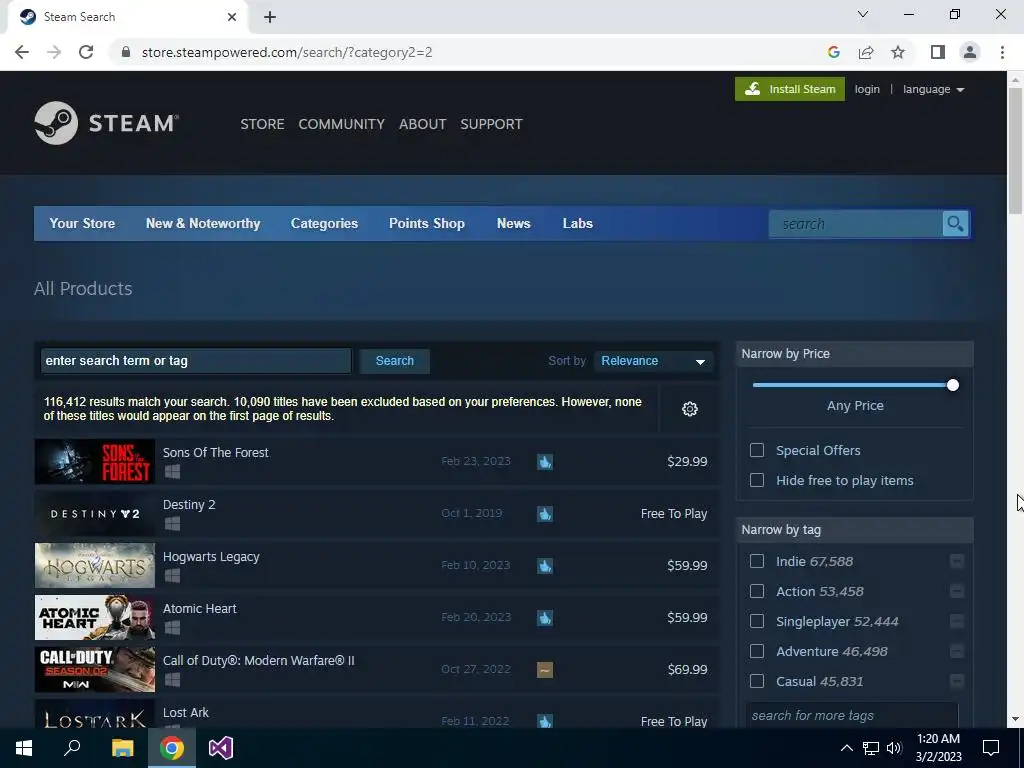Viewport: 1024px width, 768px height.
Task: Exclude Action tag with minus button
Action: 957,592
